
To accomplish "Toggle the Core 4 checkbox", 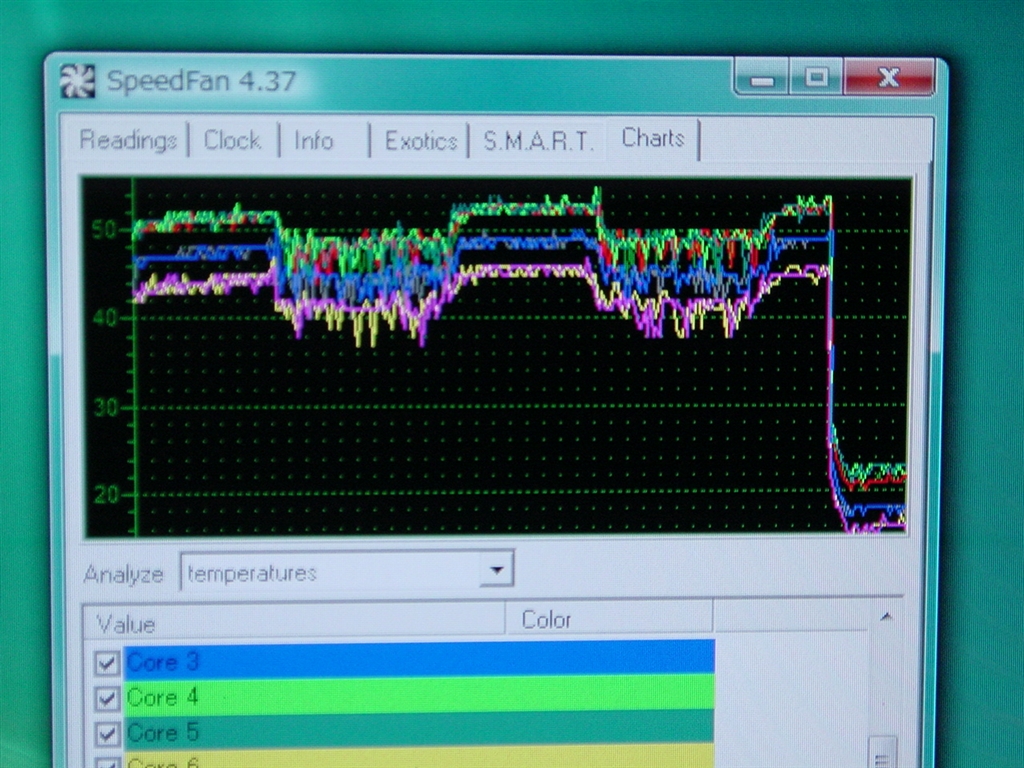I will pyautogui.click(x=107, y=698).
